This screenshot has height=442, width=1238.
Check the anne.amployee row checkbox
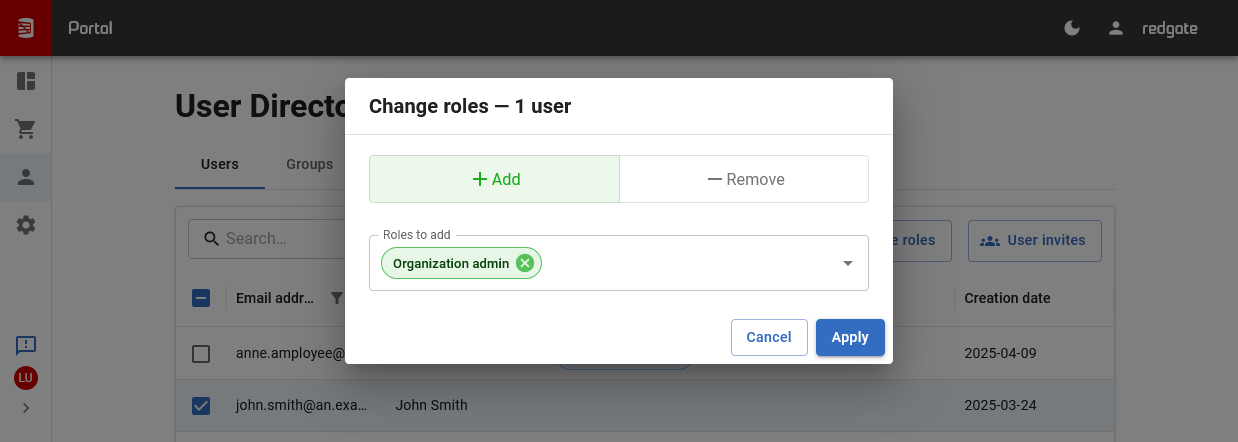(201, 353)
